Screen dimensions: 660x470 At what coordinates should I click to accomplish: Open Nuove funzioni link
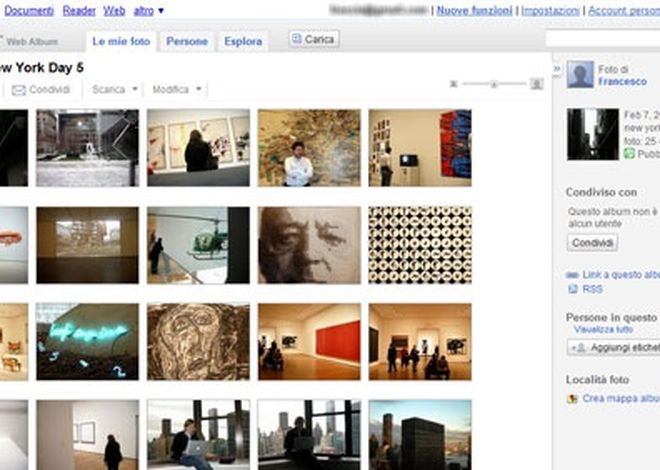click(x=474, y=11)
